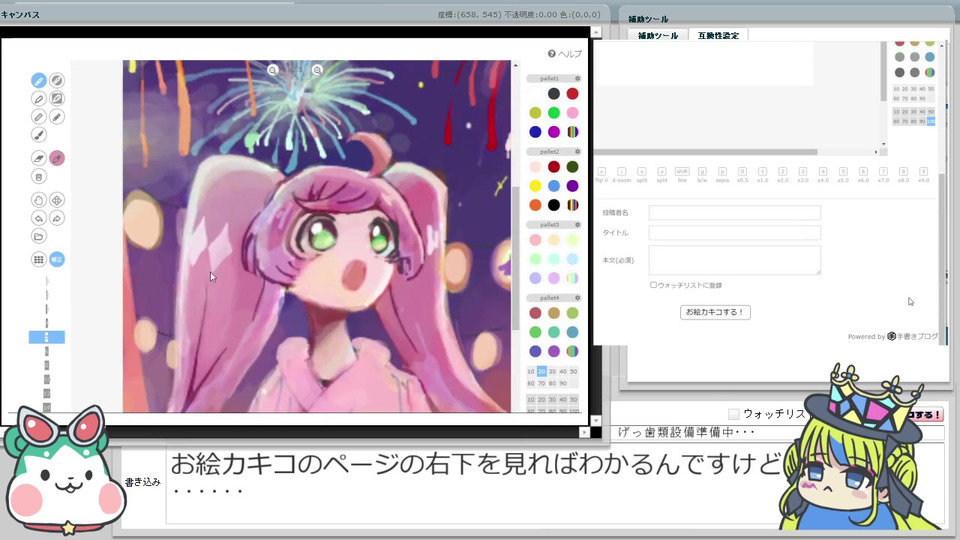
Task: Open pallet1 gear settings
Action: (x=577, y=78)
